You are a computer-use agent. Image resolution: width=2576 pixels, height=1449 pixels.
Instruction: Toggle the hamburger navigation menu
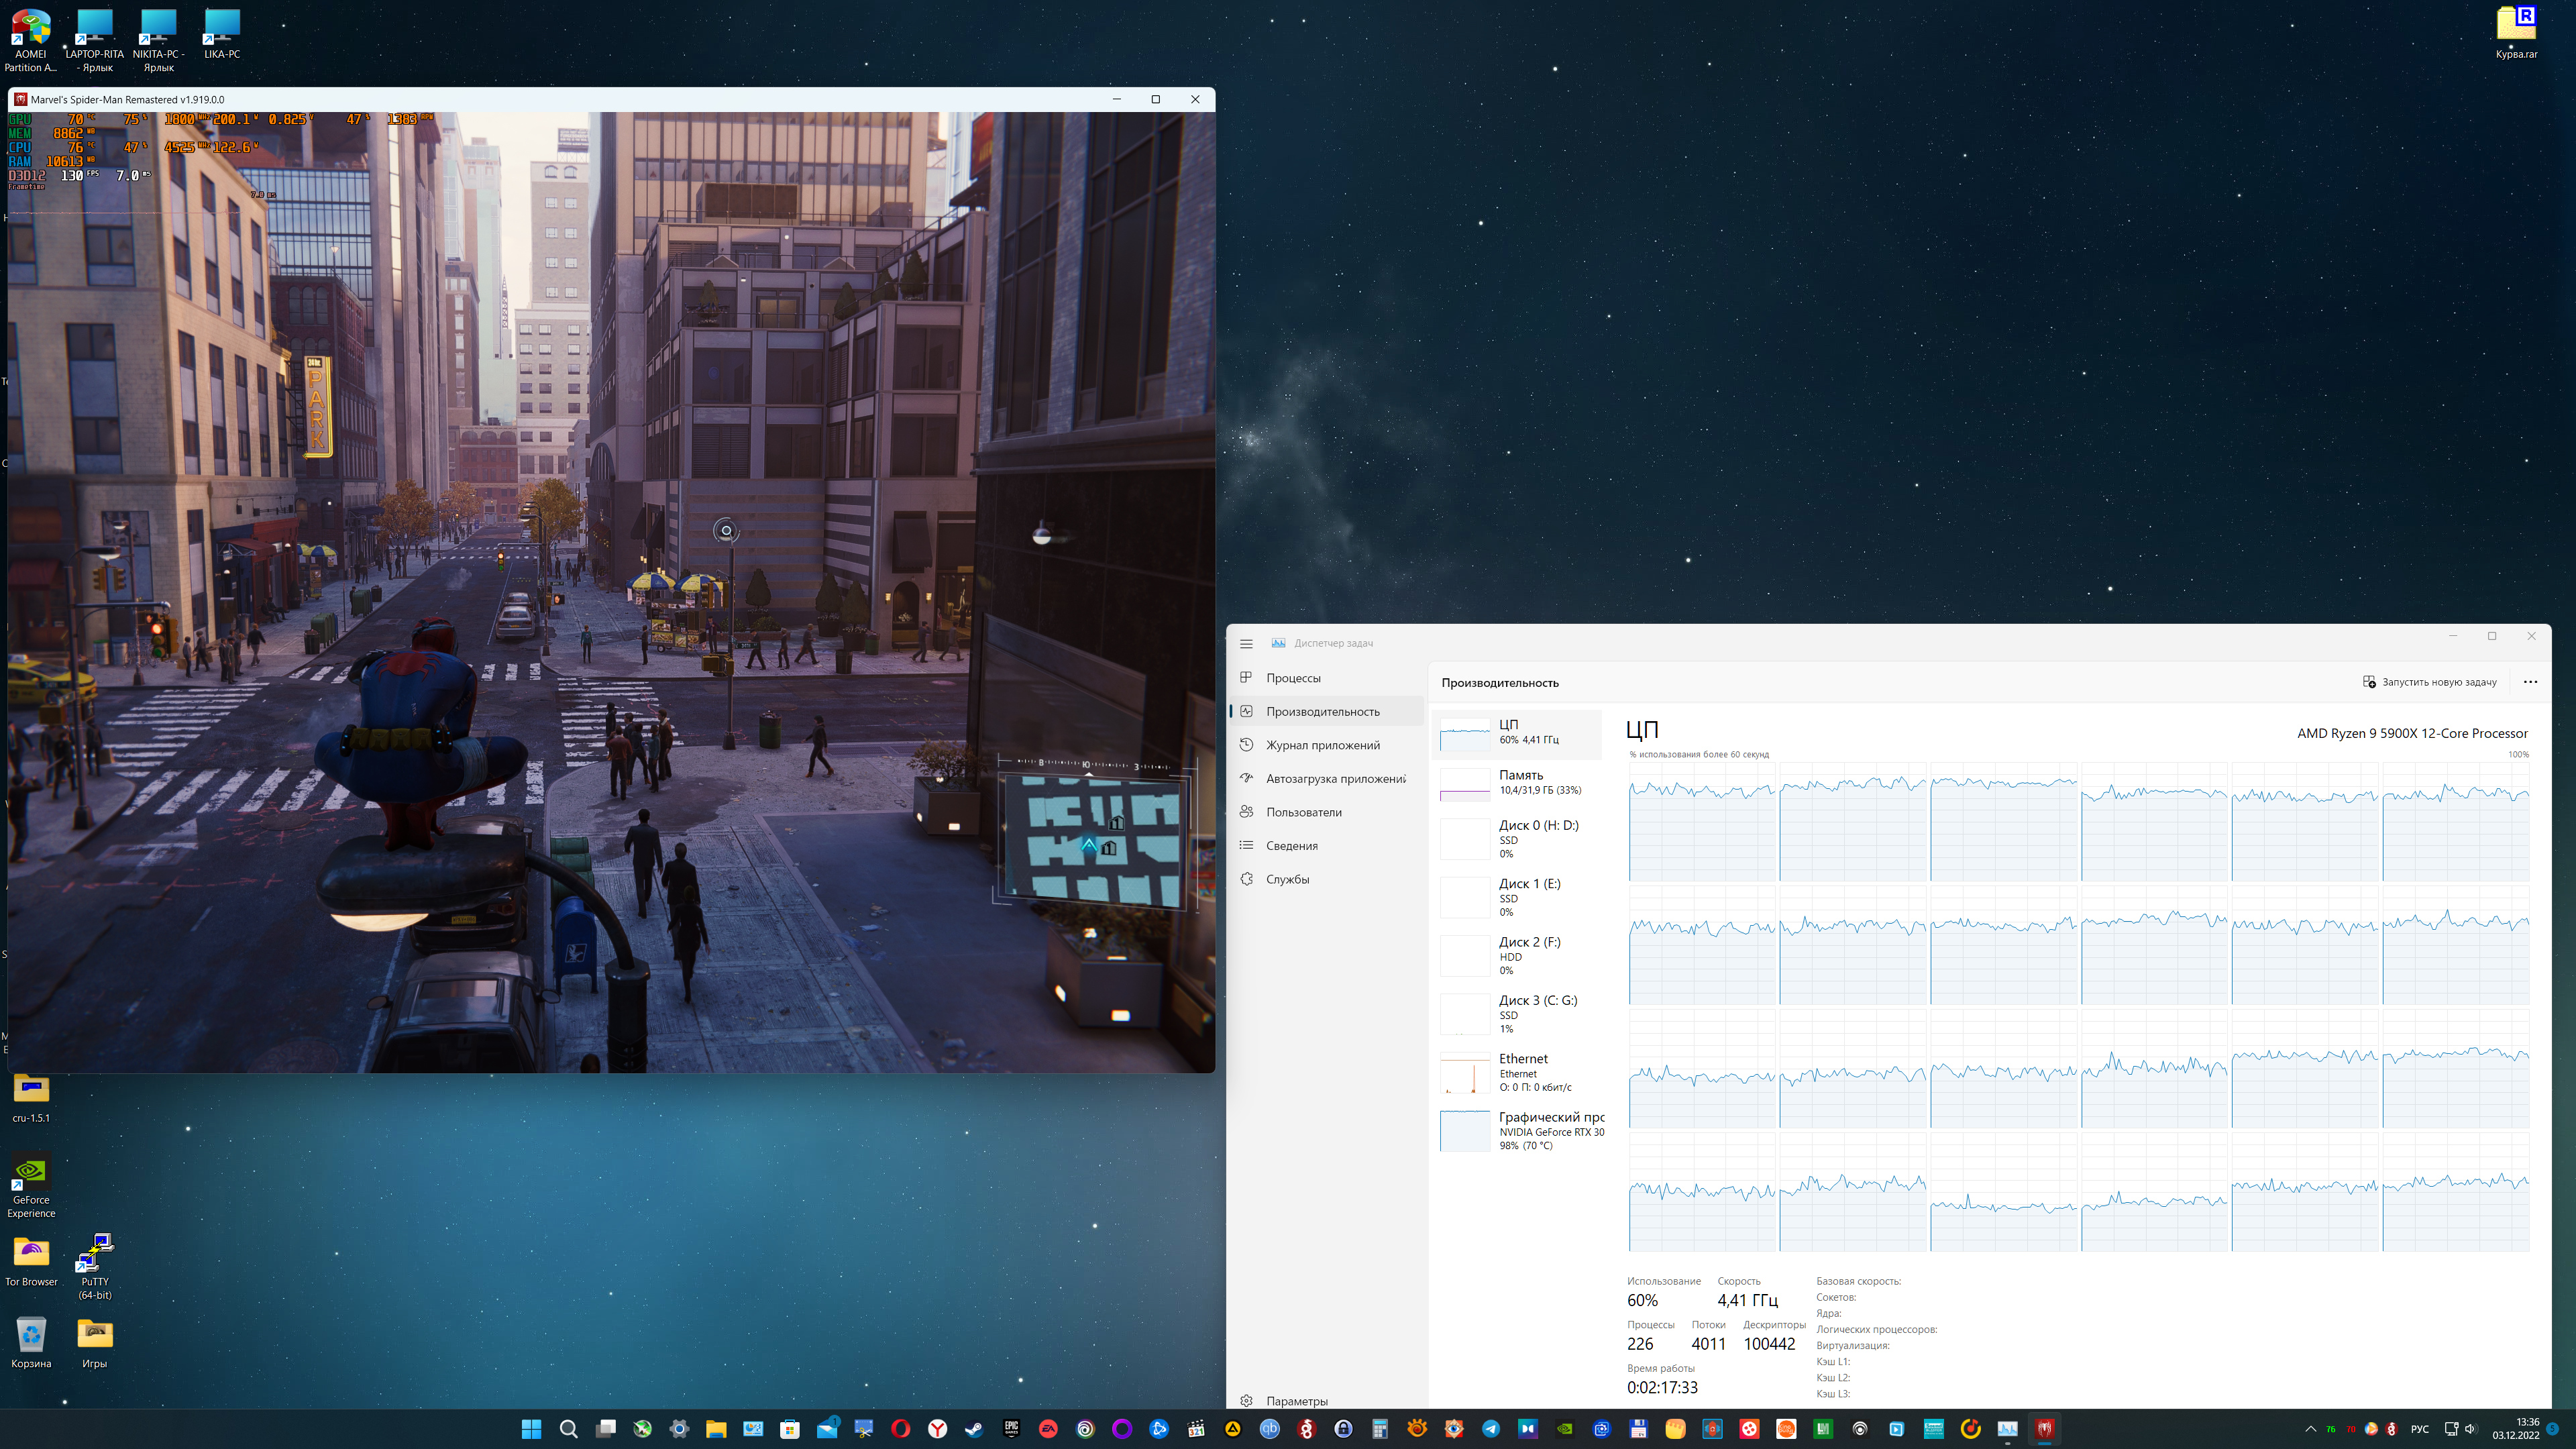point(1246,643)
